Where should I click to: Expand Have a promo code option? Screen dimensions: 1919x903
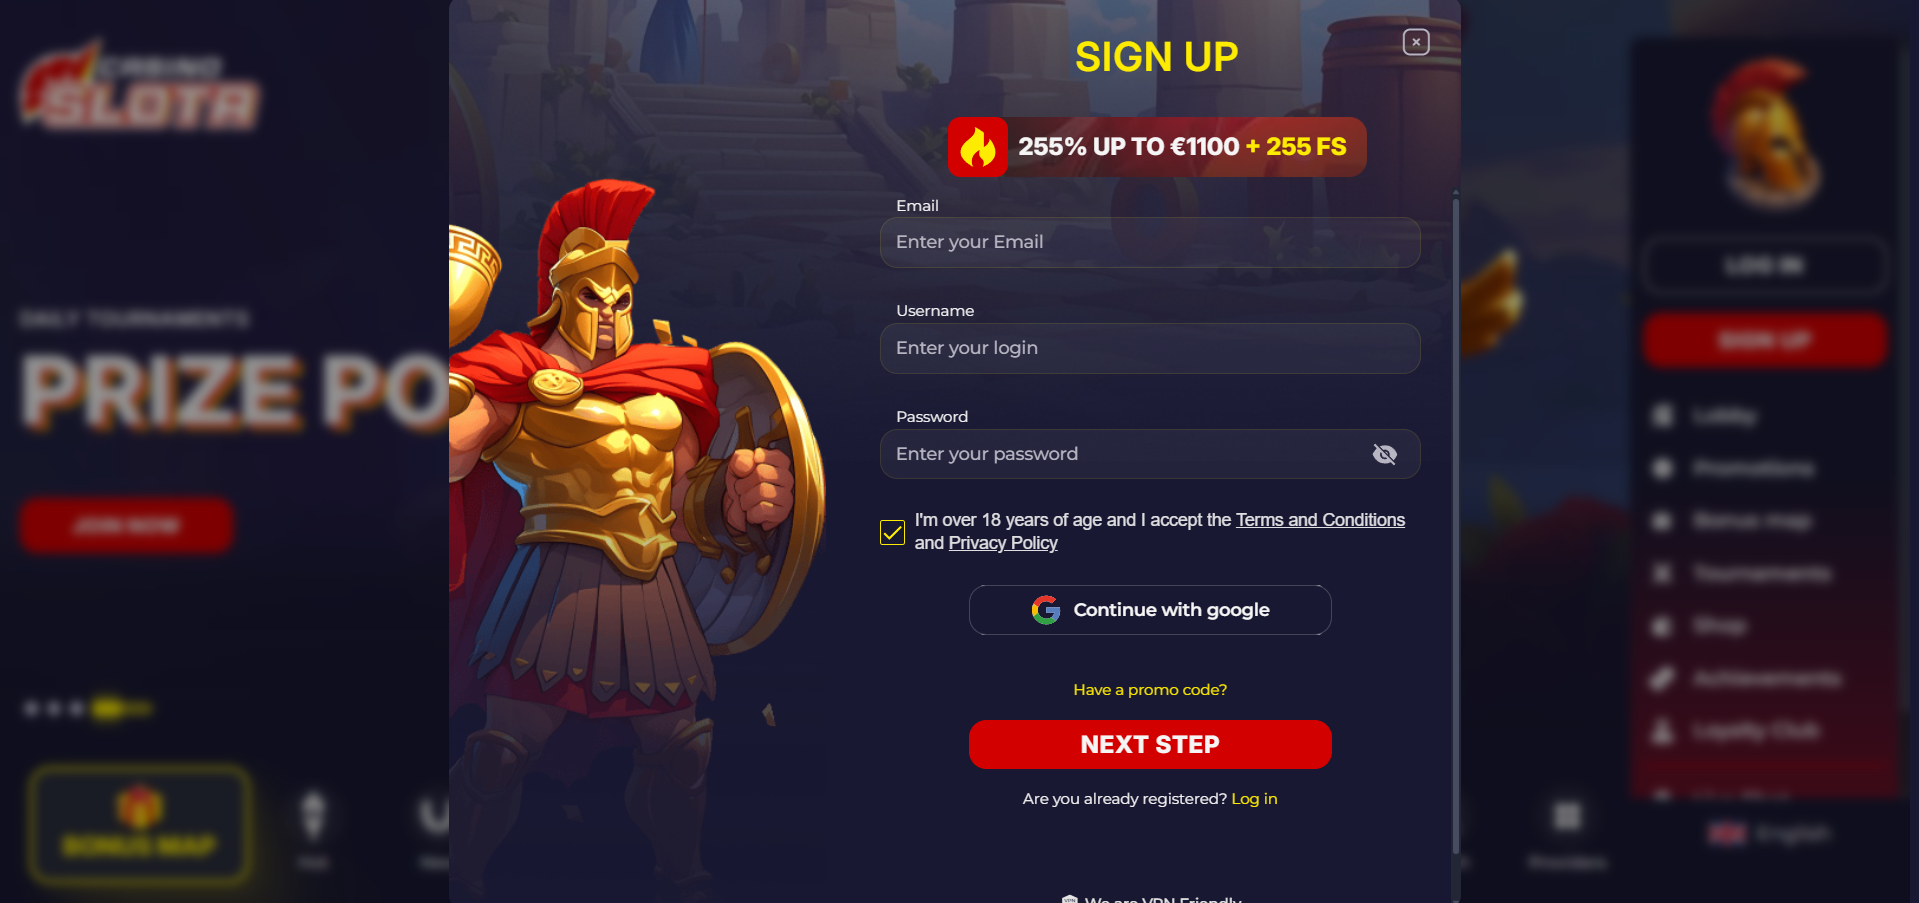pyautogui.click(x=1150, y=690)
